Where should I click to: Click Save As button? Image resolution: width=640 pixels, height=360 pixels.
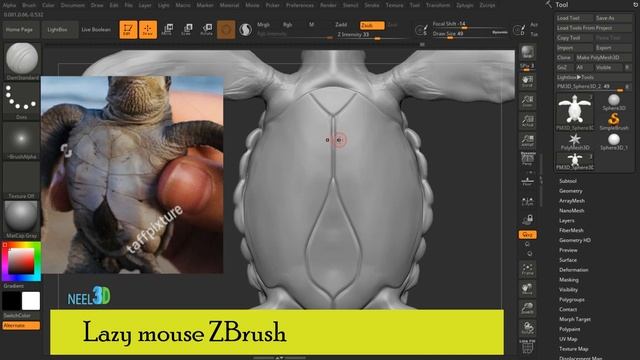point(613,18)
